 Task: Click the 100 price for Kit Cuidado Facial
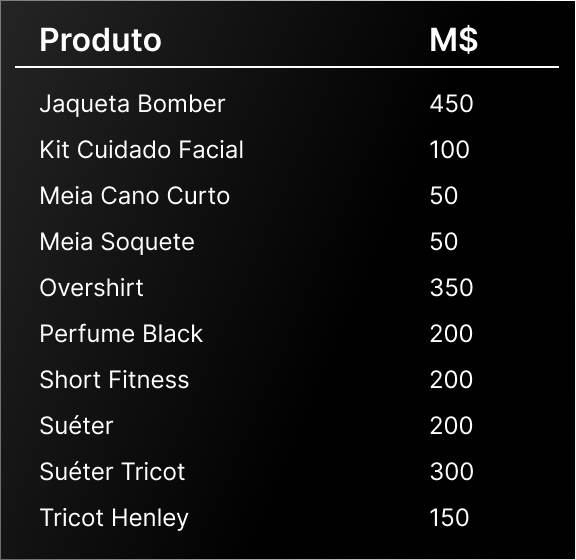450,150
